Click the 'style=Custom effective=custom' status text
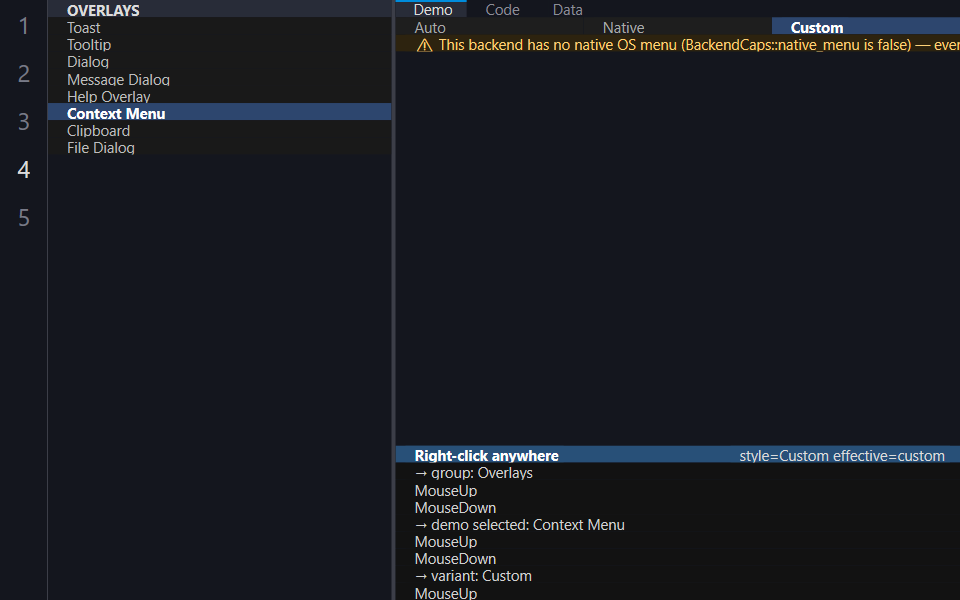 [842, 456]
